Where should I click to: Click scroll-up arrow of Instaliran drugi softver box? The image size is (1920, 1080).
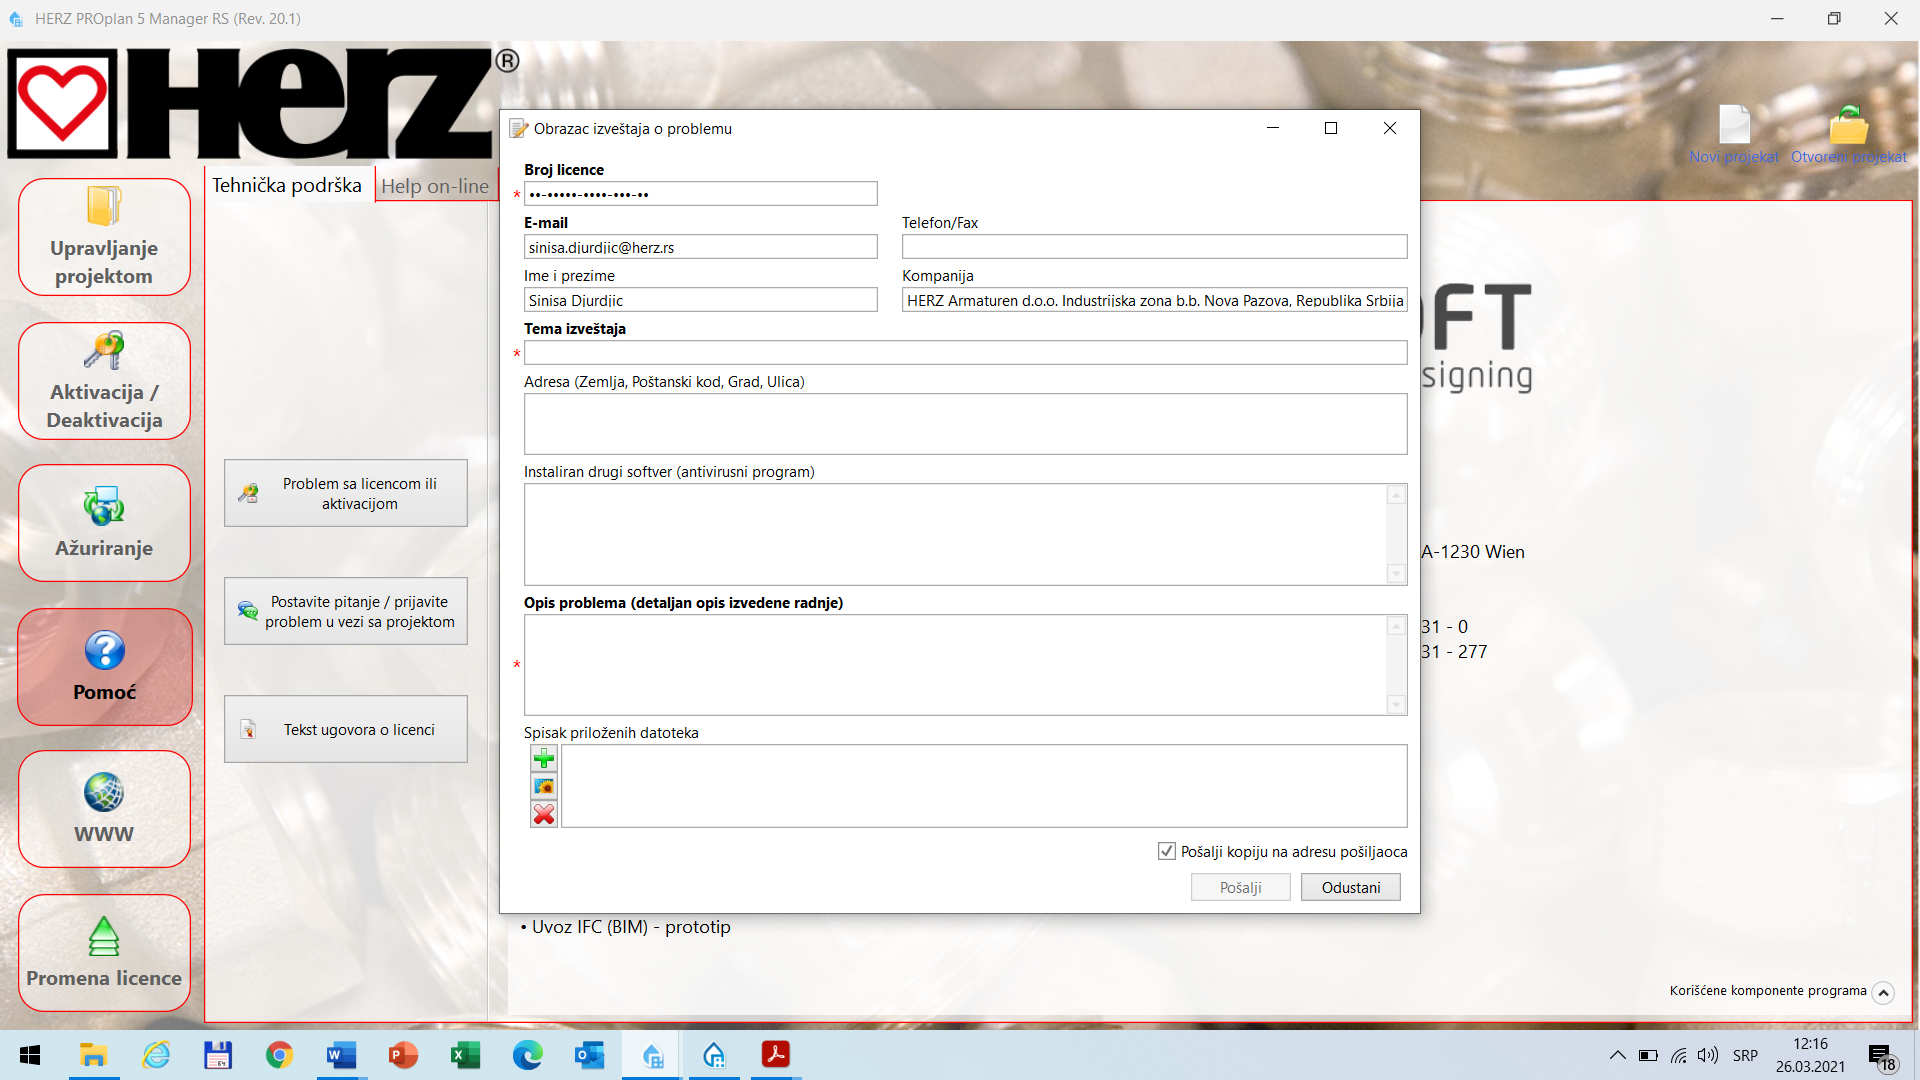click(1396, 495)
